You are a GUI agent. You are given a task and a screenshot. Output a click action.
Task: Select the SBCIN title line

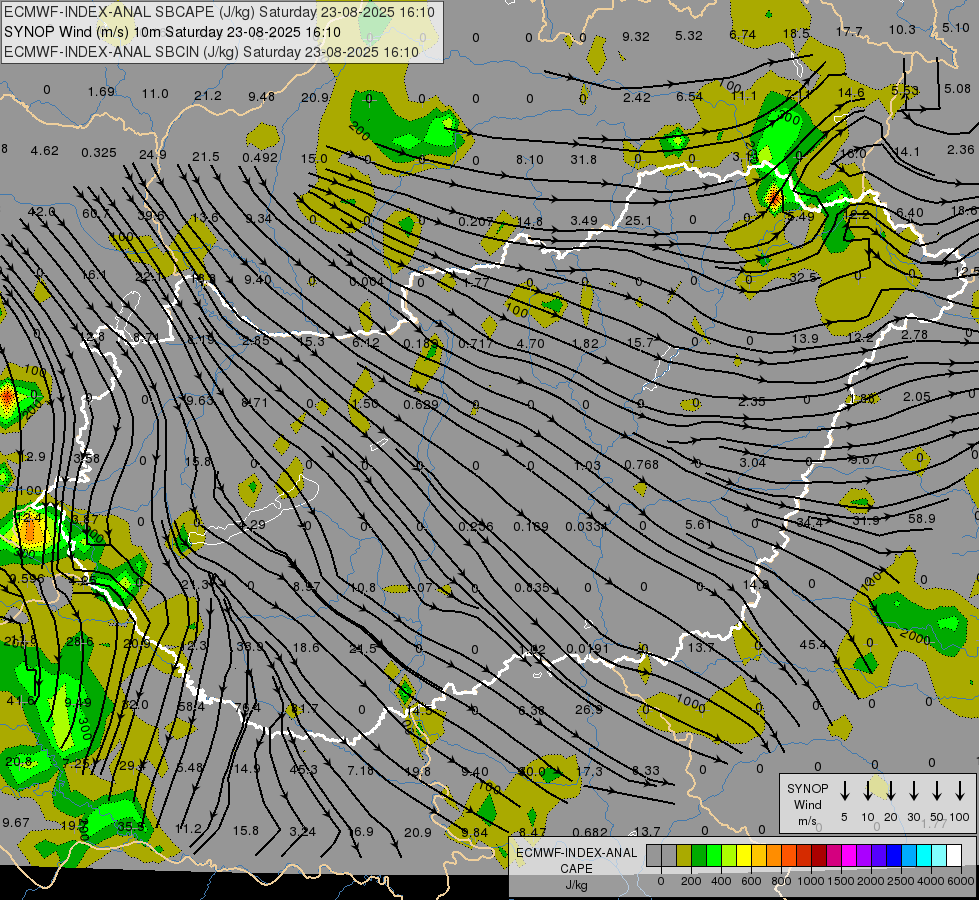pos(211,52)
